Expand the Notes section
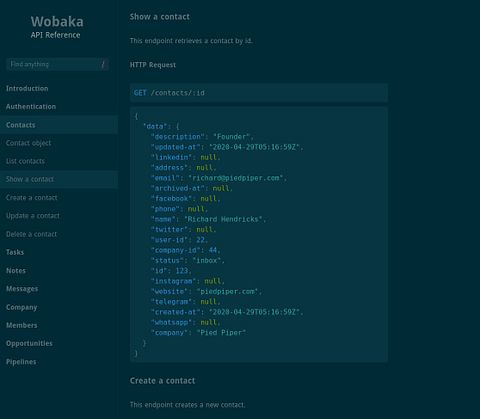This screenshot has height=419, width=480. pyautogui.click(x=16, y=271)
